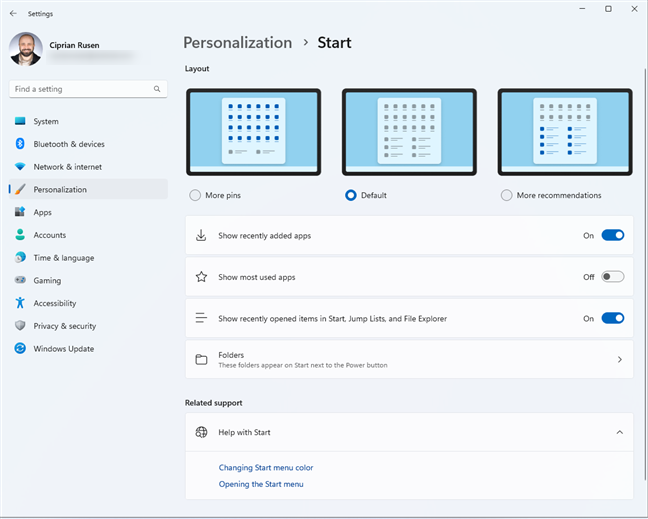Maximize the Settings window
Viewport: 648px width, 519px height.
(x=608, y=9)
